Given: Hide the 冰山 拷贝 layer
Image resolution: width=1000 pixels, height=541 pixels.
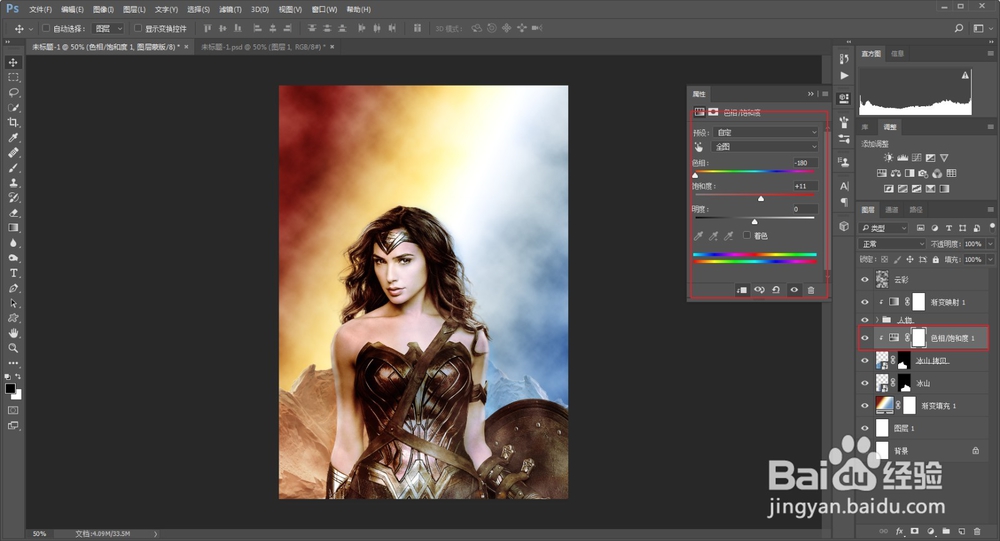Looking at the screenshot, I should 865,361.
